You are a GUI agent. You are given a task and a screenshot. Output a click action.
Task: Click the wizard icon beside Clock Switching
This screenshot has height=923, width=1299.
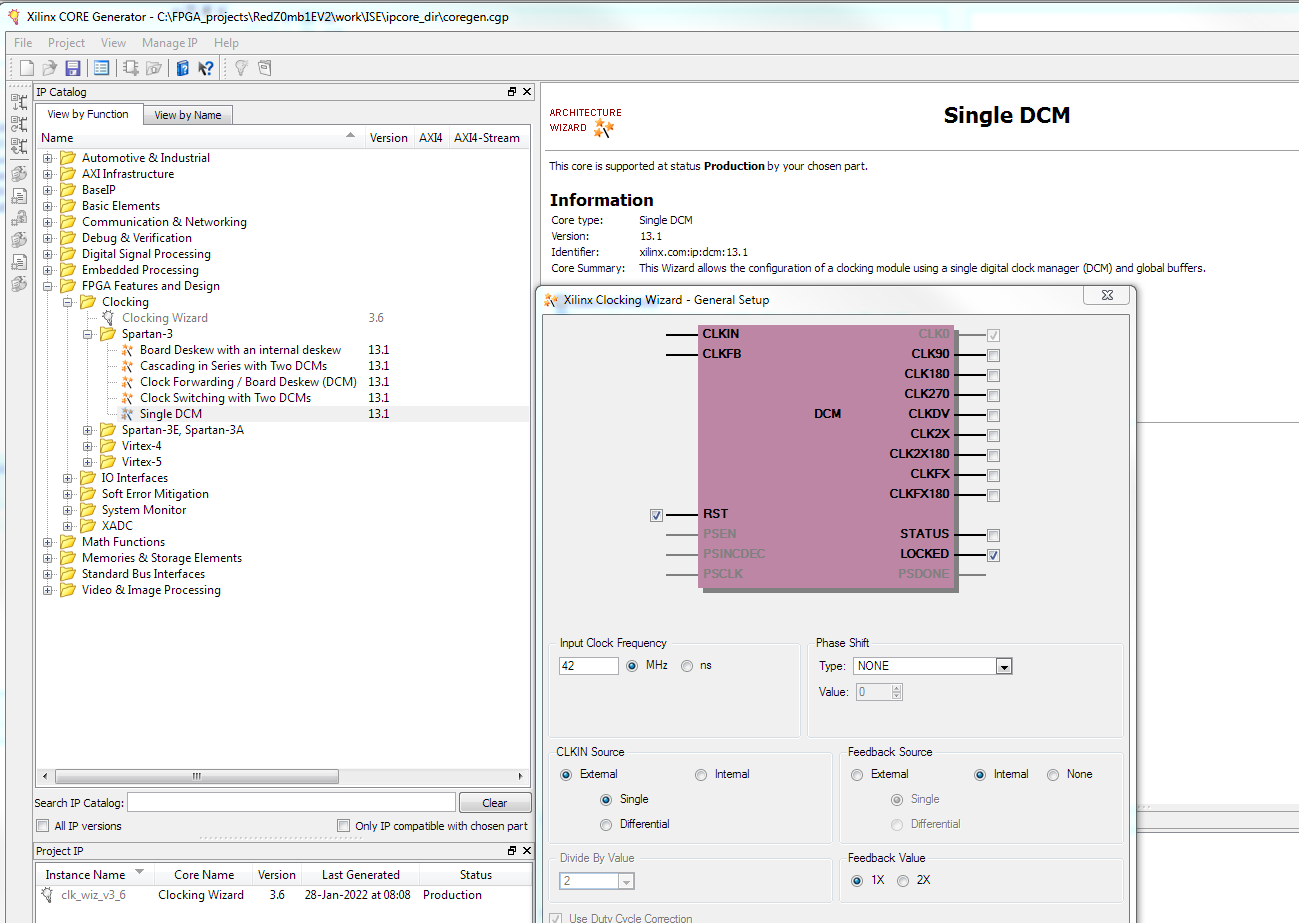[x=127, y=398]
